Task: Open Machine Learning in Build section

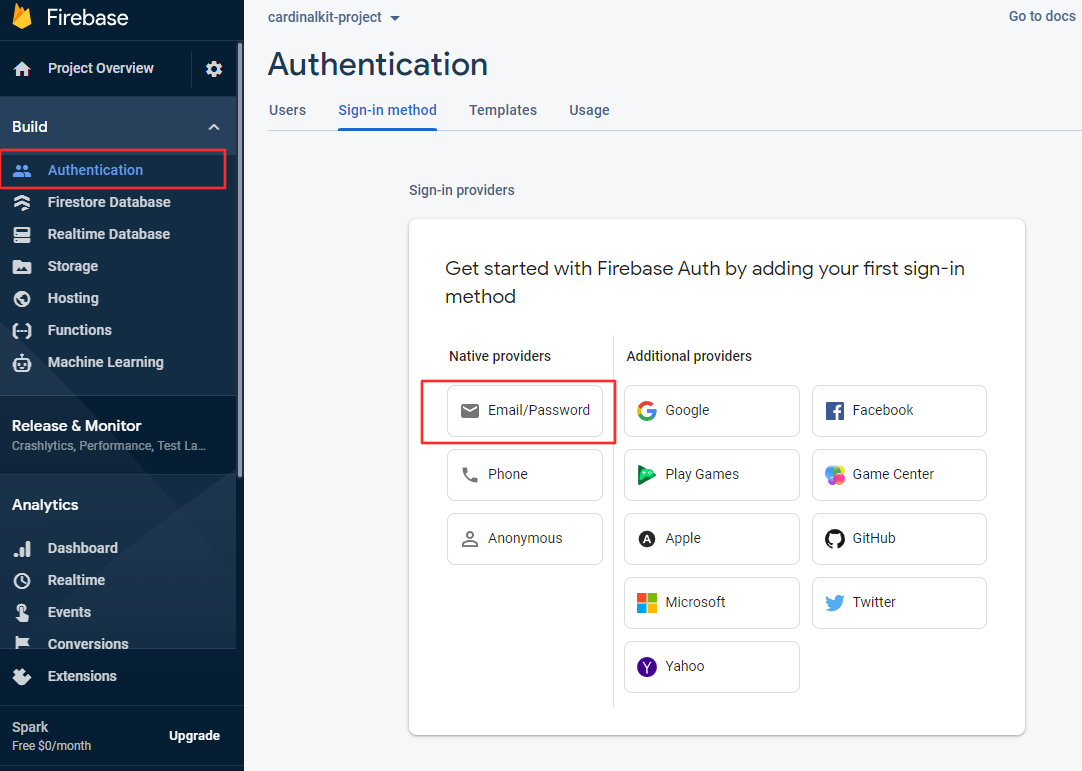Action: click(105, 362)
